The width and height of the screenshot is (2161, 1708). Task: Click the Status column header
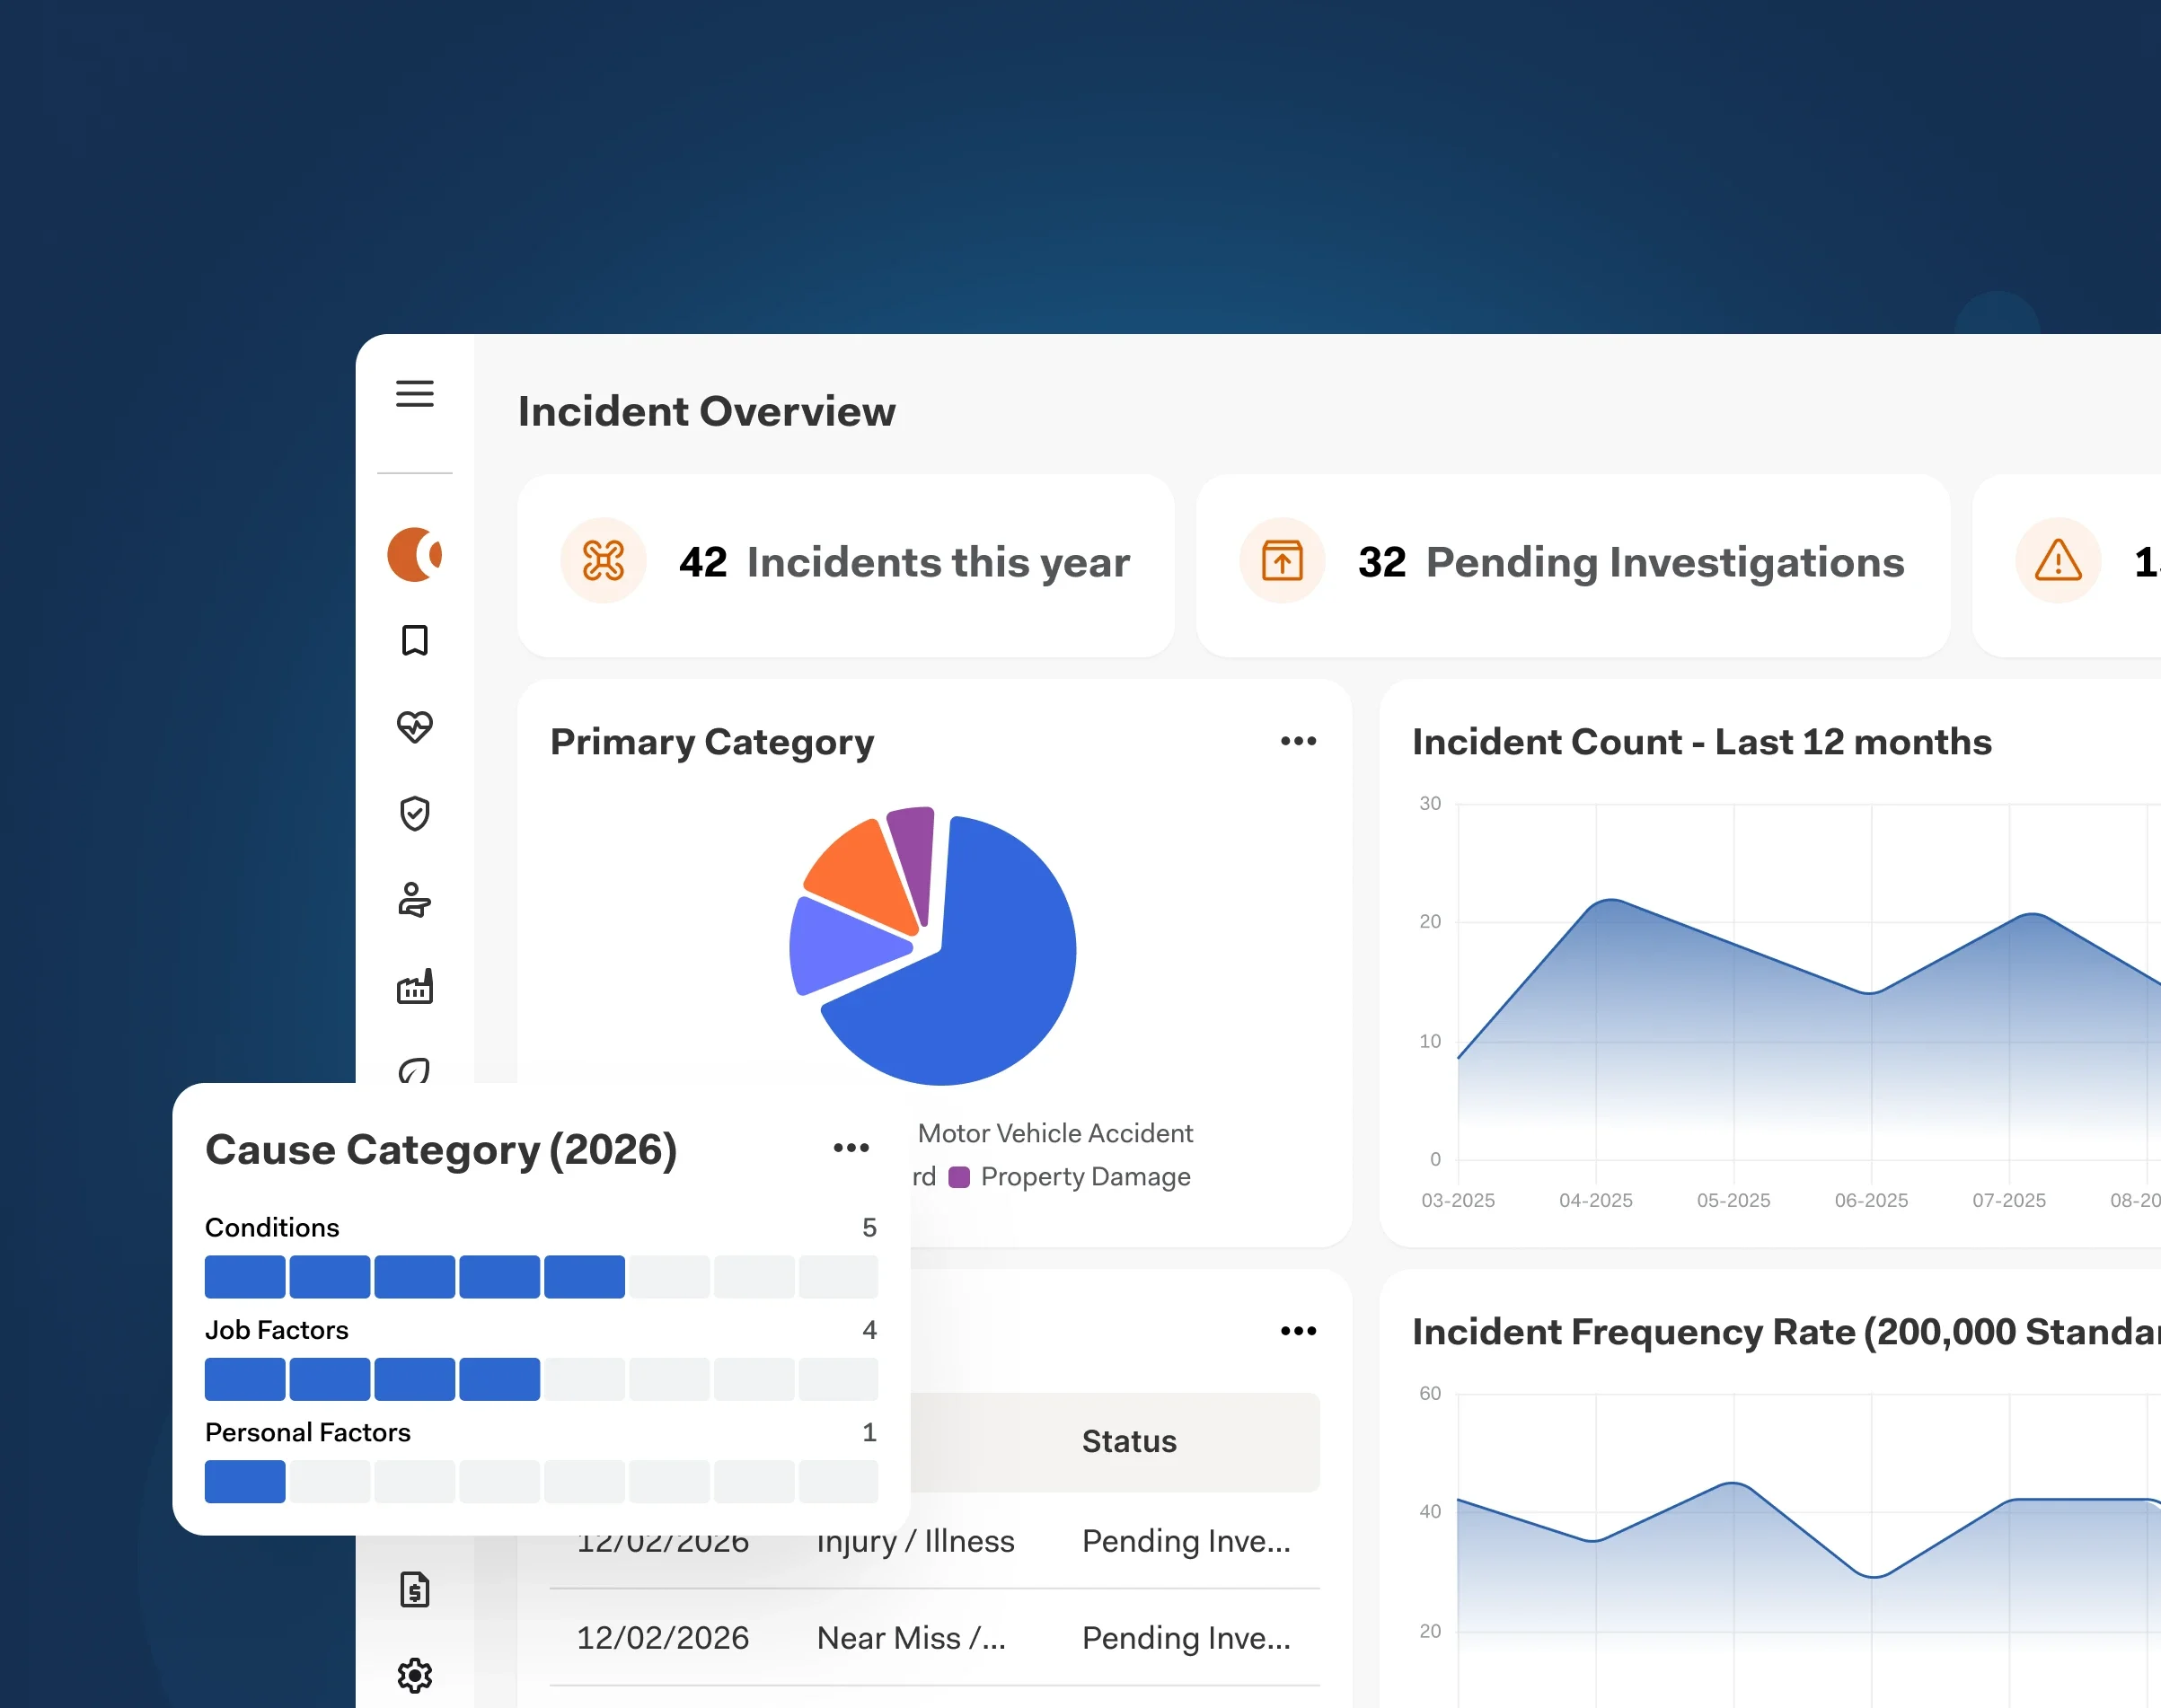pyautogui.click(x=1129, y=1441)
